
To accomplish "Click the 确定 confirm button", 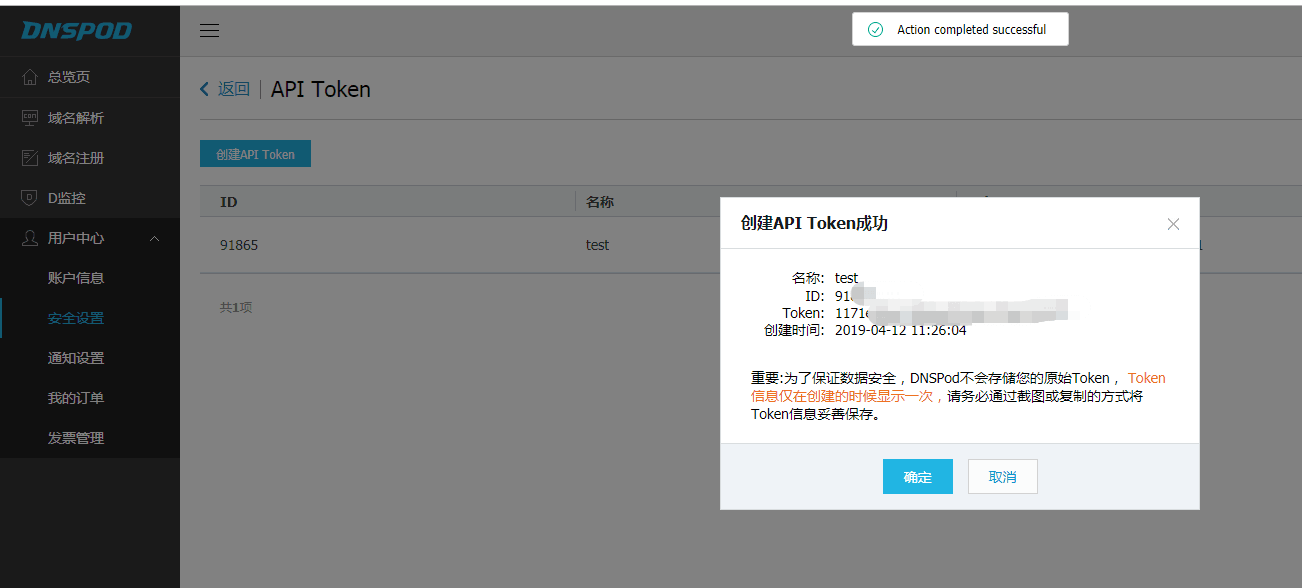I will coord(918,477).
